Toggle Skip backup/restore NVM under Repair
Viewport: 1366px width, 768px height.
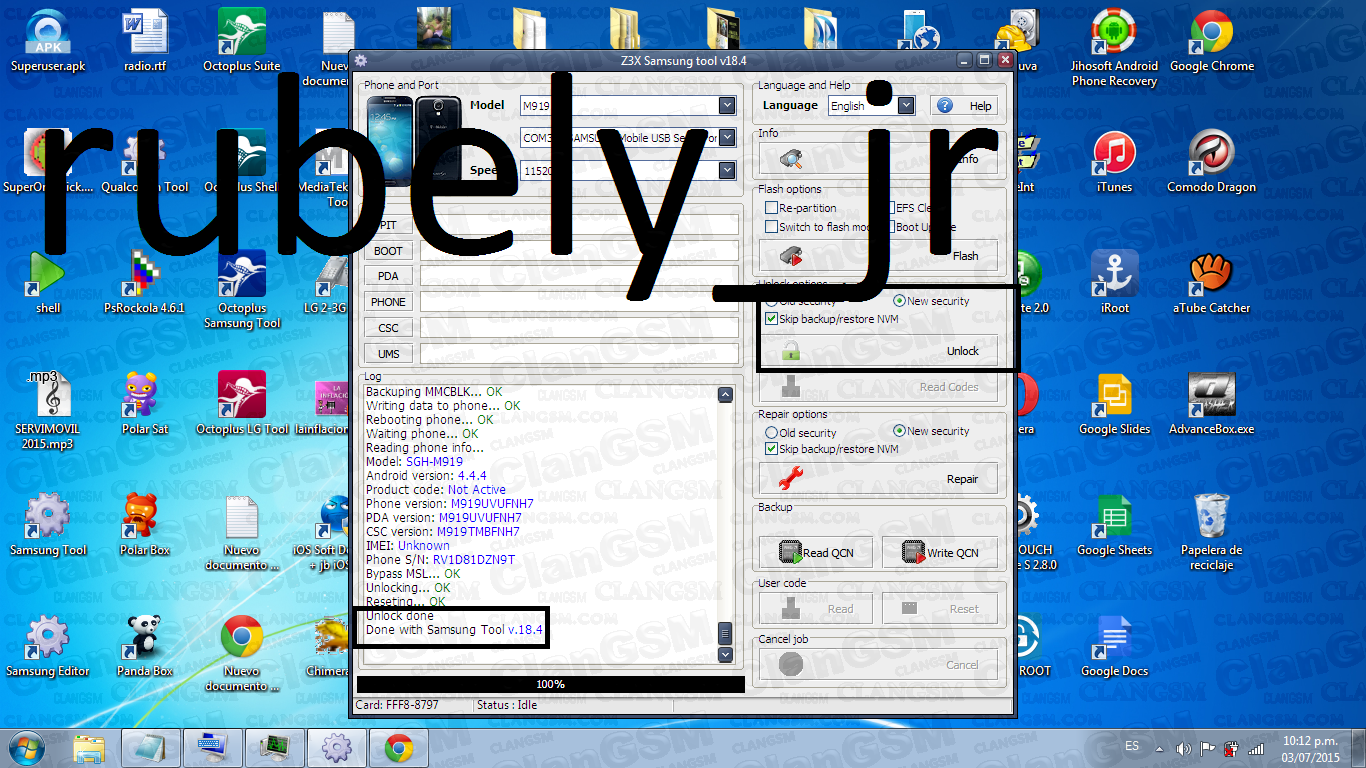771,449
